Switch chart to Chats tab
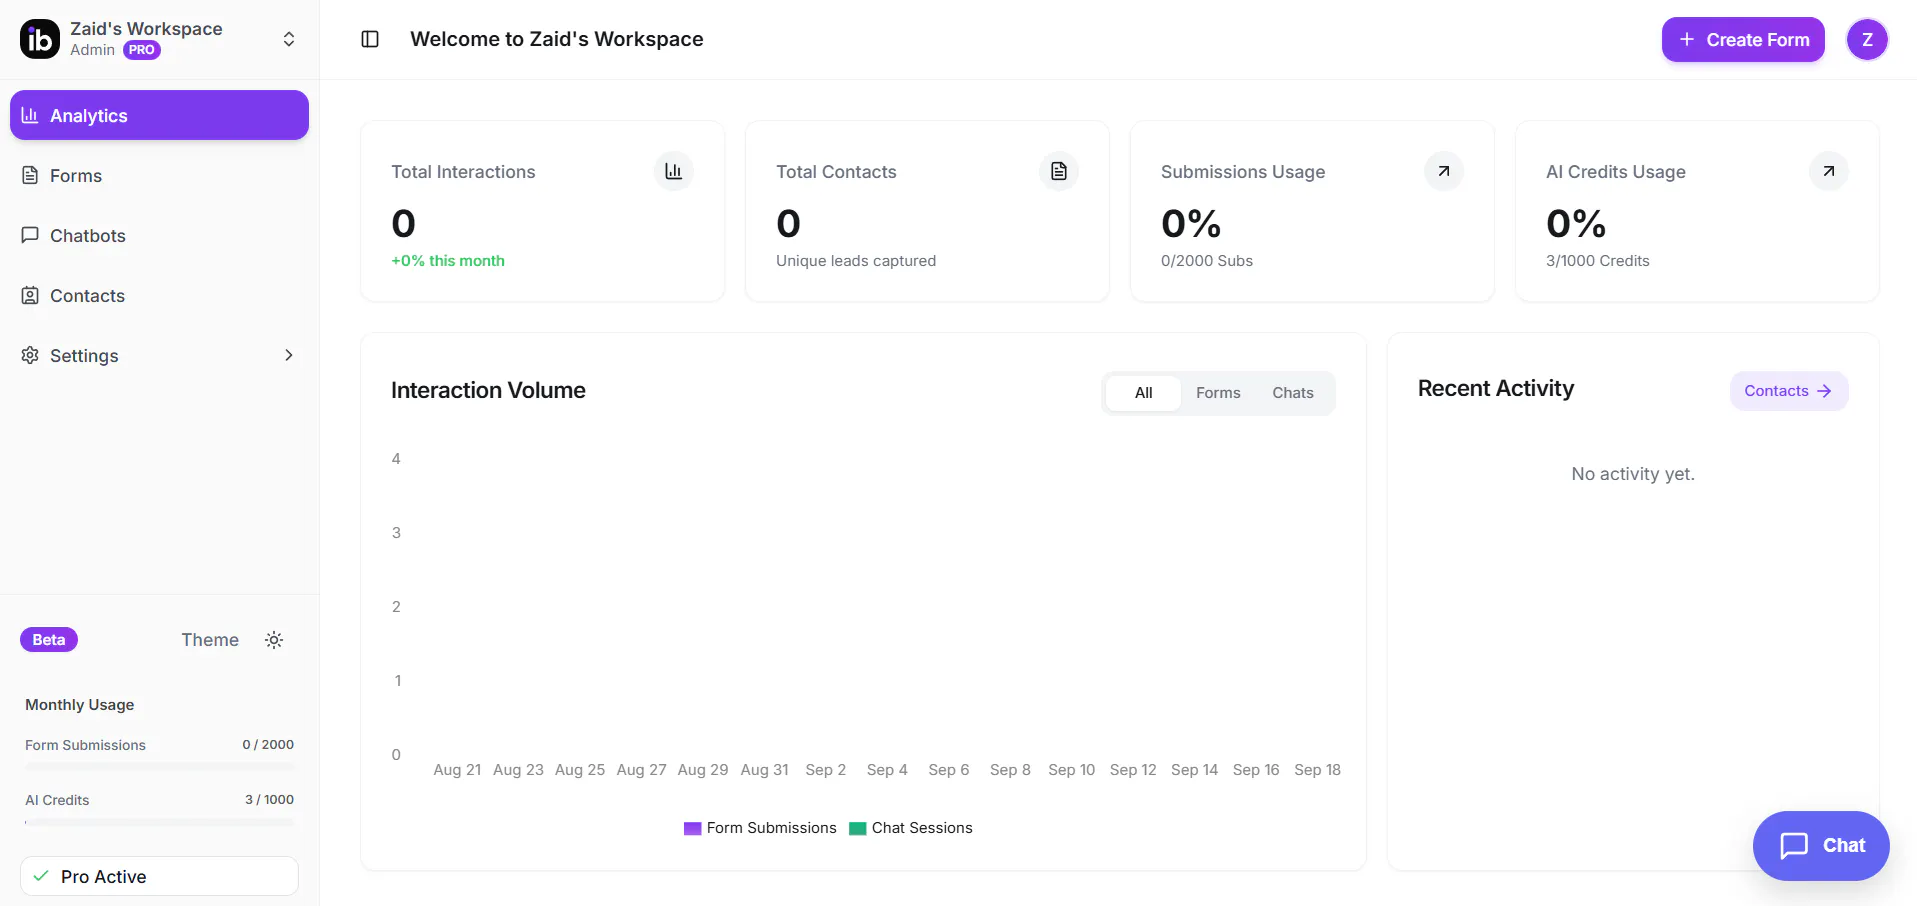The image size is (1917, 906). (1293, 393)
